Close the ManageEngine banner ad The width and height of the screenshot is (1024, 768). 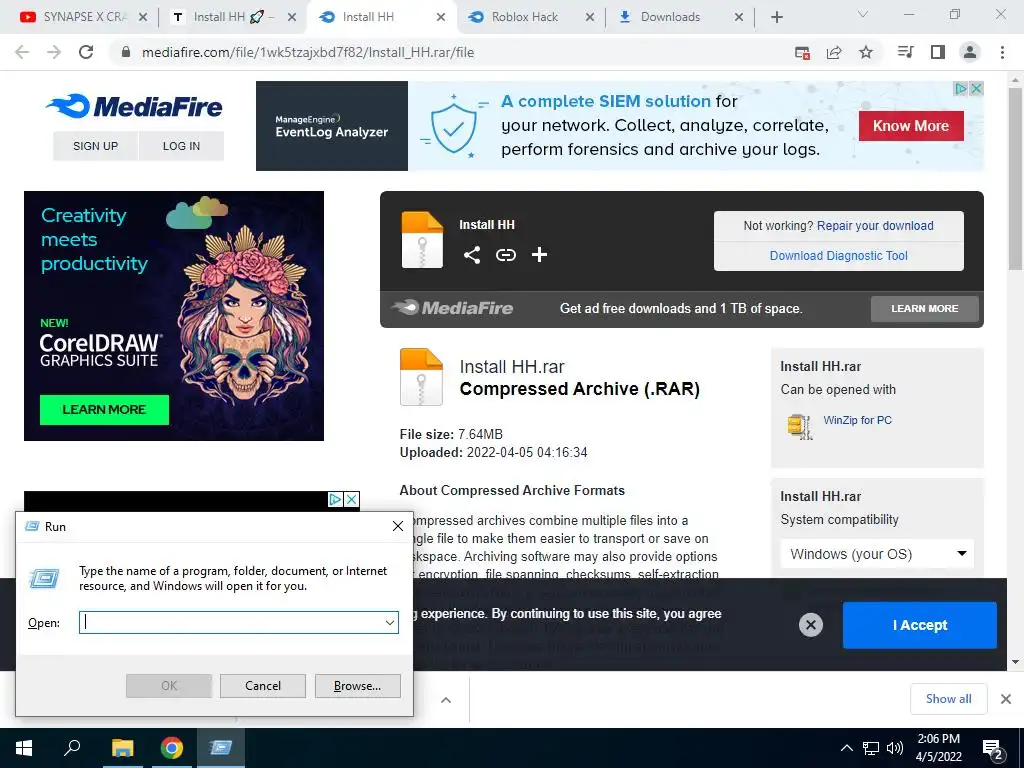976,88
